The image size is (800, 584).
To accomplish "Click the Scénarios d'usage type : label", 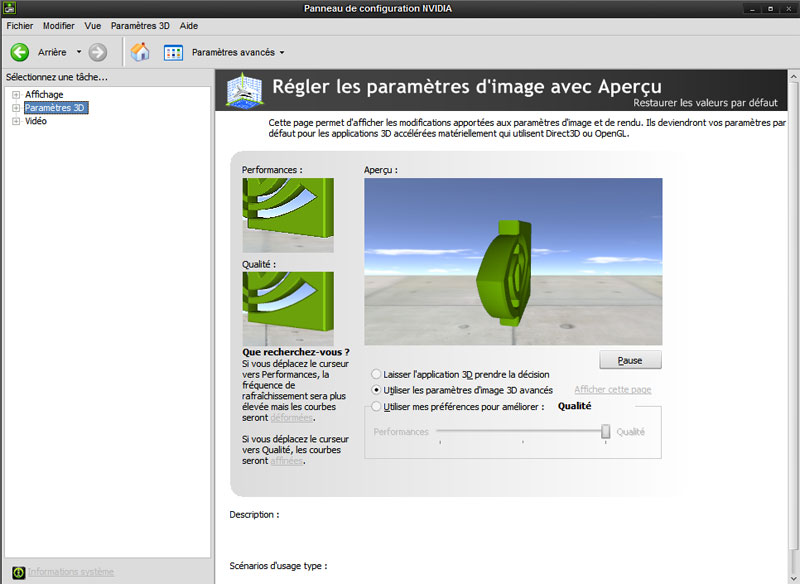I will 278,566.
